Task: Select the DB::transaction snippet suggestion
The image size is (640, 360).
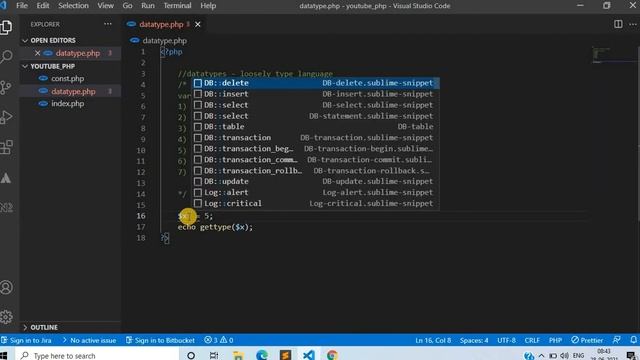Action: pos(316,138)
